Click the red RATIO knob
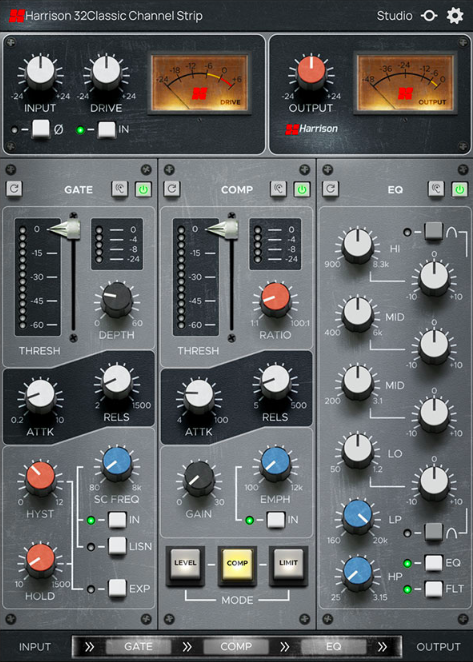Screen dimensions: 473x662 (275, 299)
